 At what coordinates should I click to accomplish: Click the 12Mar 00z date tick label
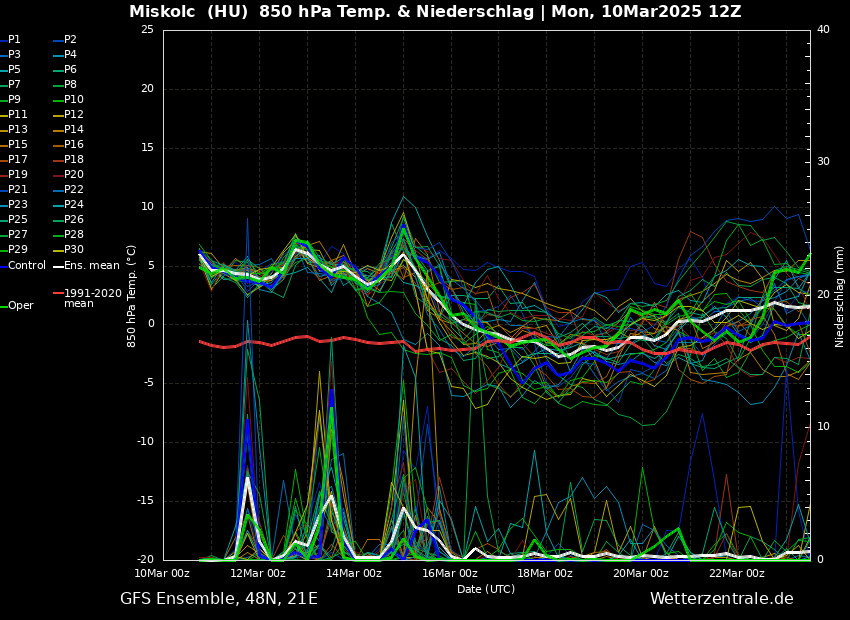pyautogui.click(x=258, y=573)
